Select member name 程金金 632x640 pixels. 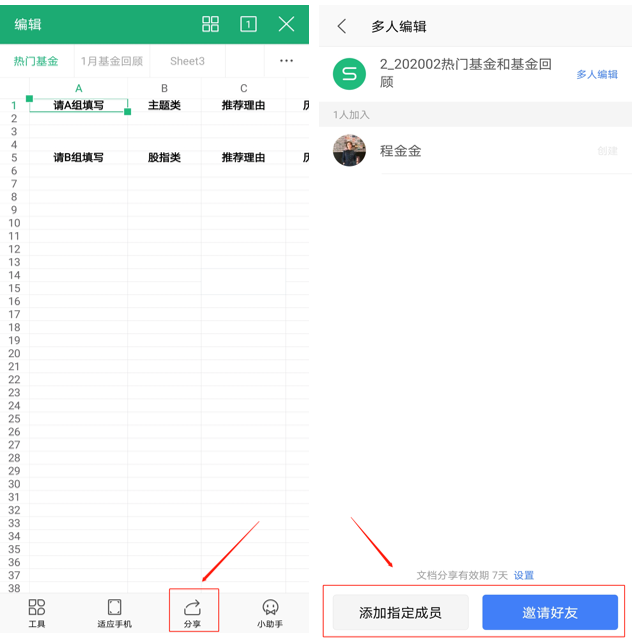point(401,151)
